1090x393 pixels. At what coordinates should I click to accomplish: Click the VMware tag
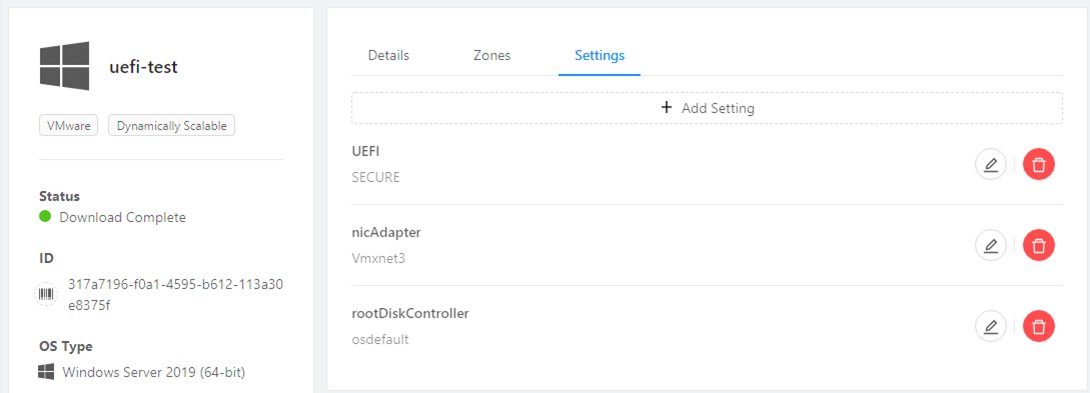pos(69,127)
